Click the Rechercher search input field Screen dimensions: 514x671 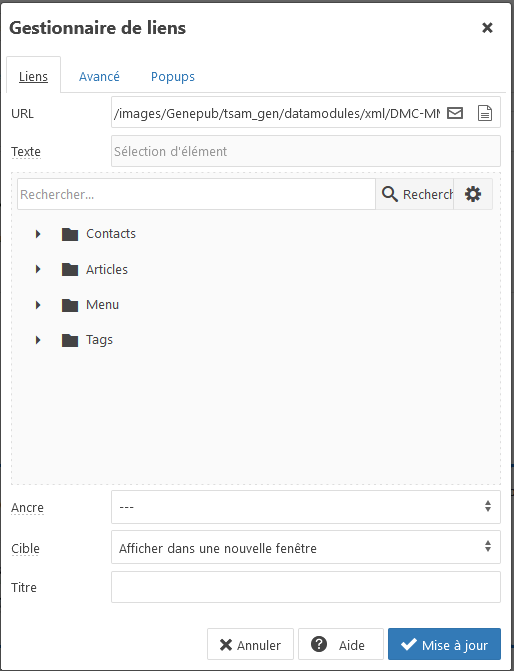pyautogui.click(x=196, y=194)
